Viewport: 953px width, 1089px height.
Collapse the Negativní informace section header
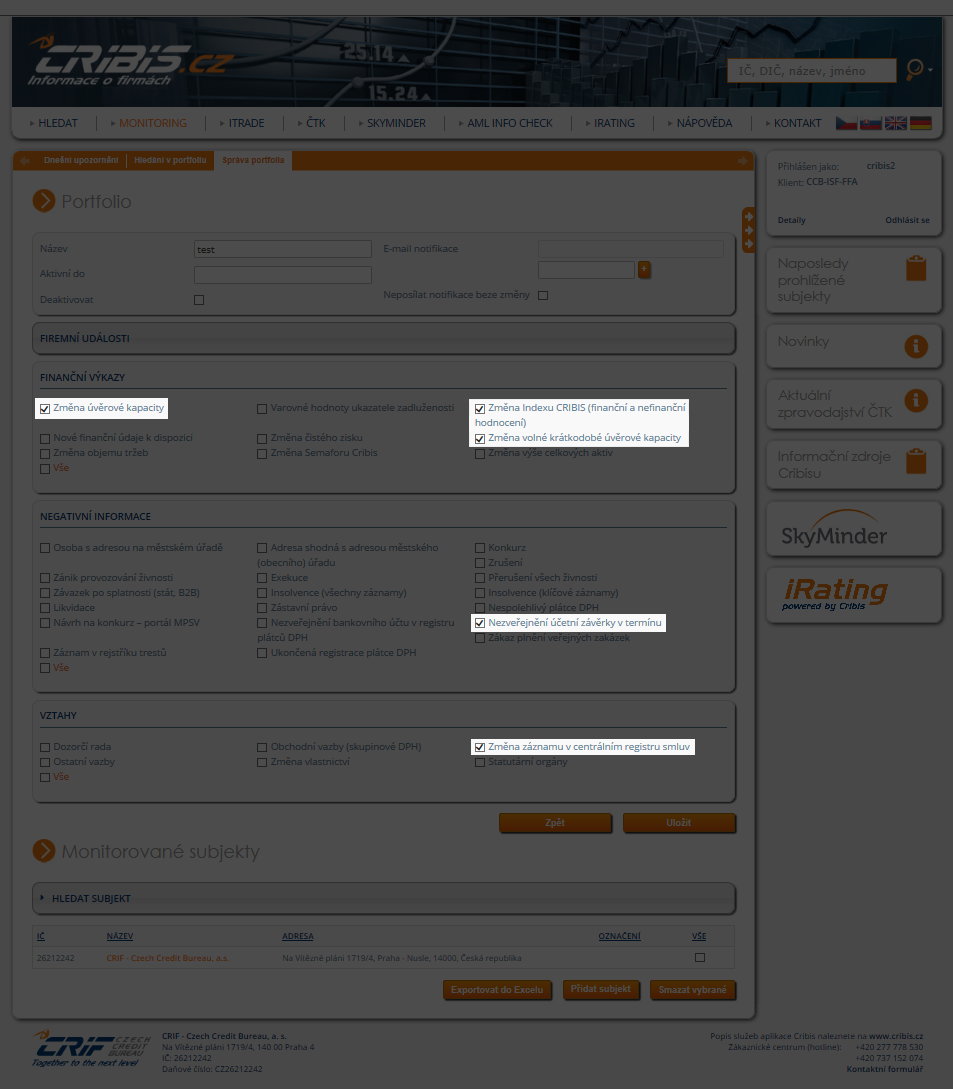(95, 516)
